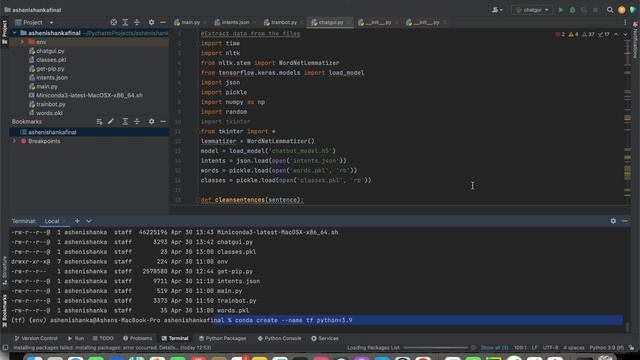Select classes.pkl in project tree
Image resolution: width=640 pixels, height=360 pixels.
tap(51, 60)
